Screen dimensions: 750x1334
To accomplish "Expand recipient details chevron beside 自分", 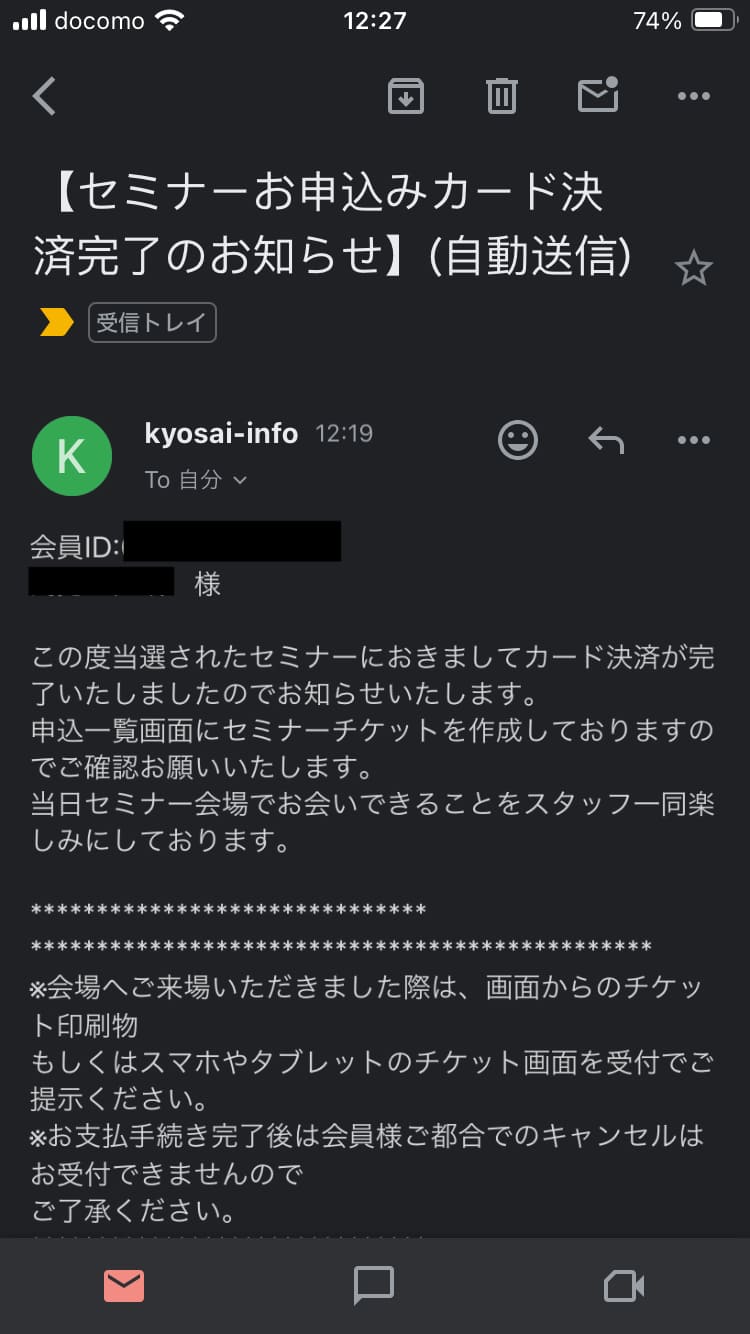I will pos(240,481).
